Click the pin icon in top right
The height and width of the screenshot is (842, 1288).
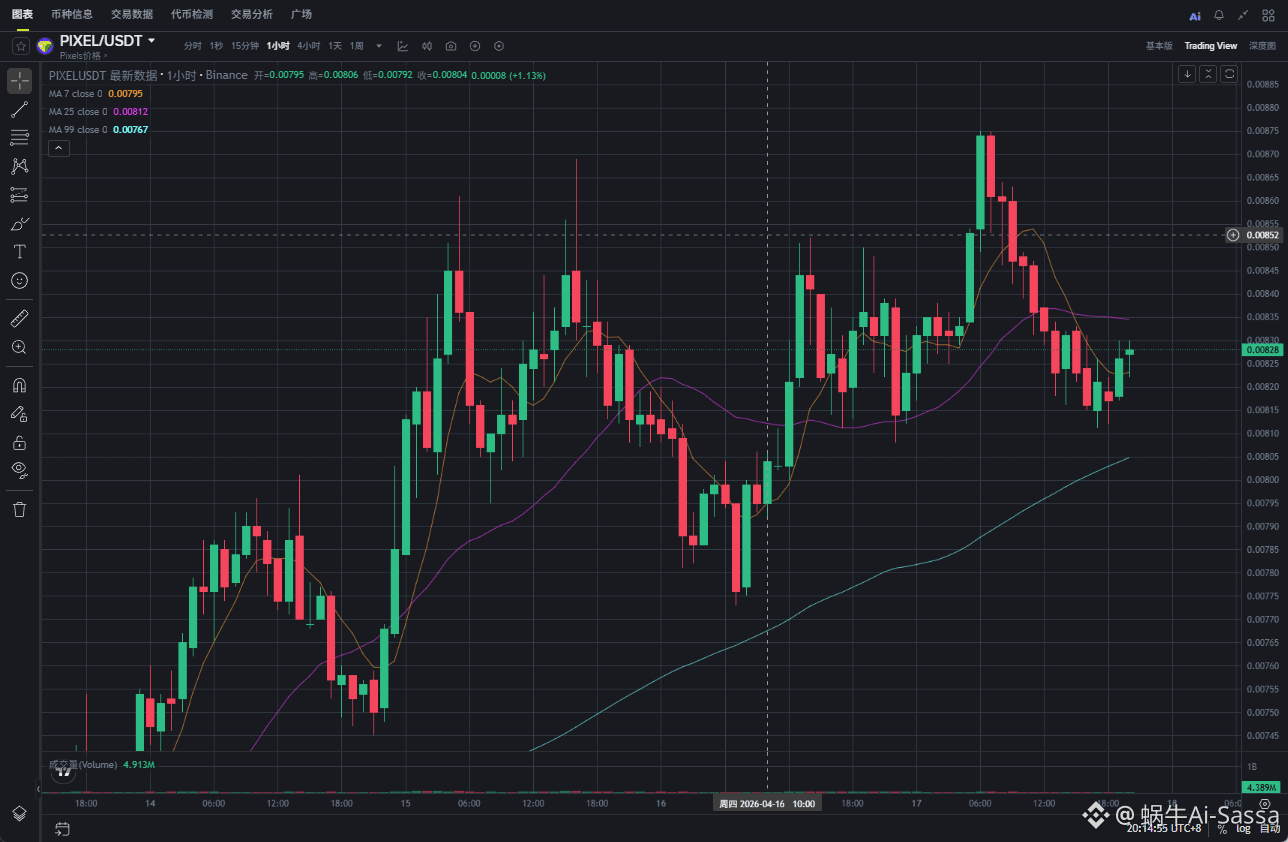(x=1243, y=15)
